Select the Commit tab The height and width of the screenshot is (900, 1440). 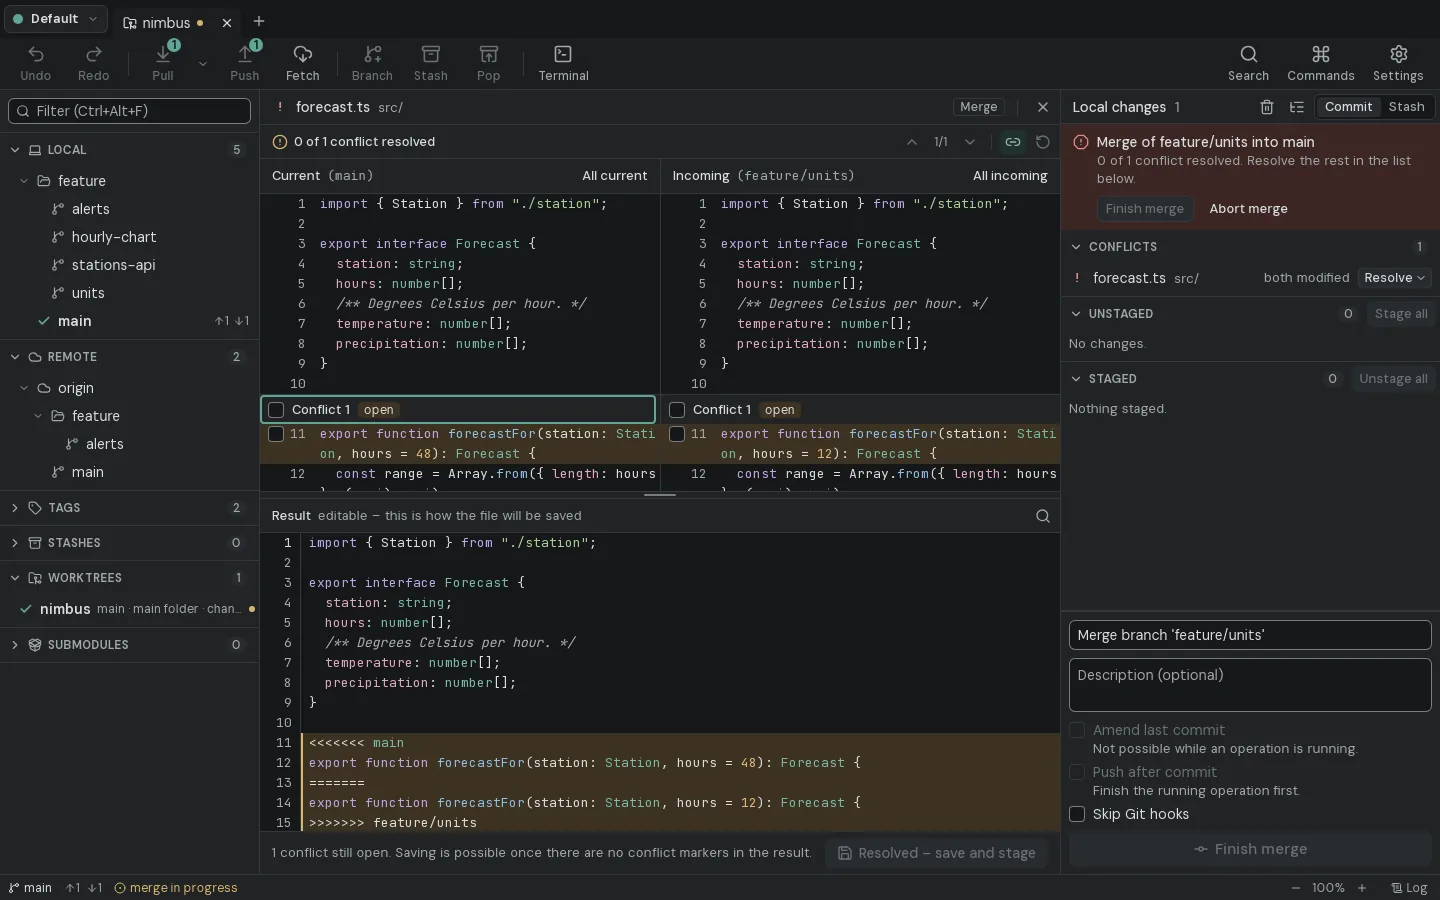pyautogui.click(x=1348, y=107)
